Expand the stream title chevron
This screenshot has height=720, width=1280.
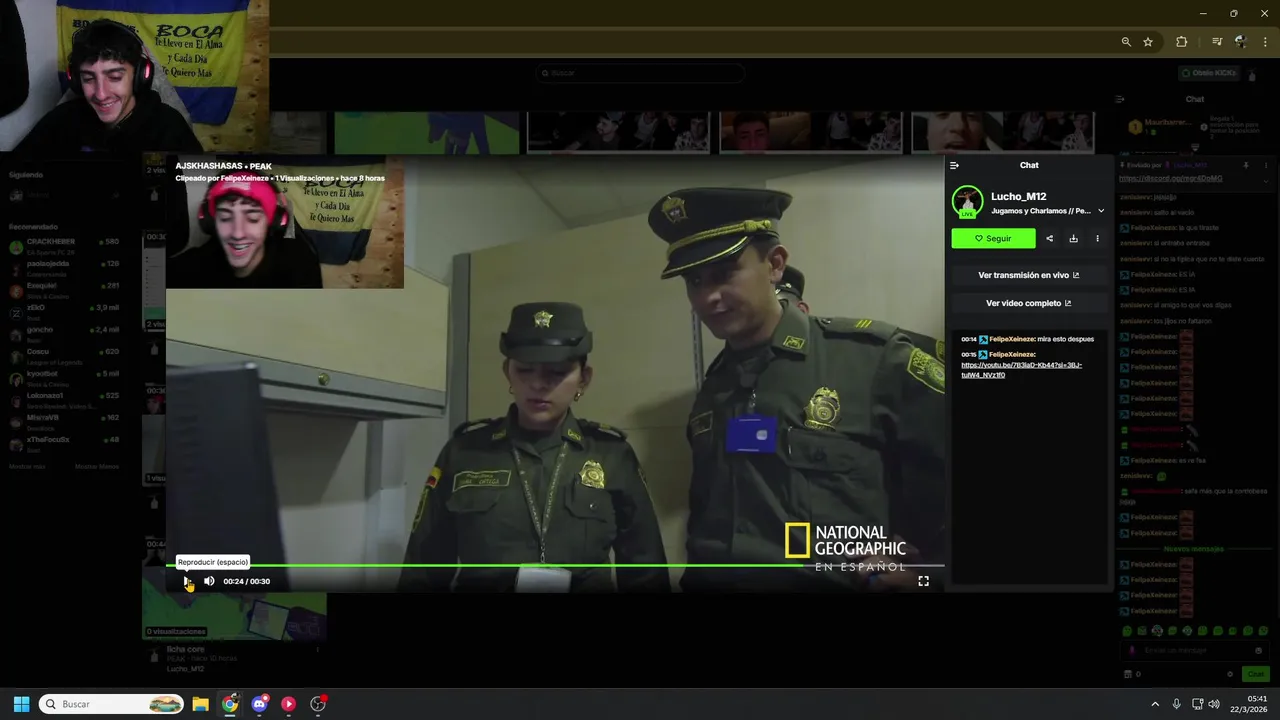[1101, 211]
